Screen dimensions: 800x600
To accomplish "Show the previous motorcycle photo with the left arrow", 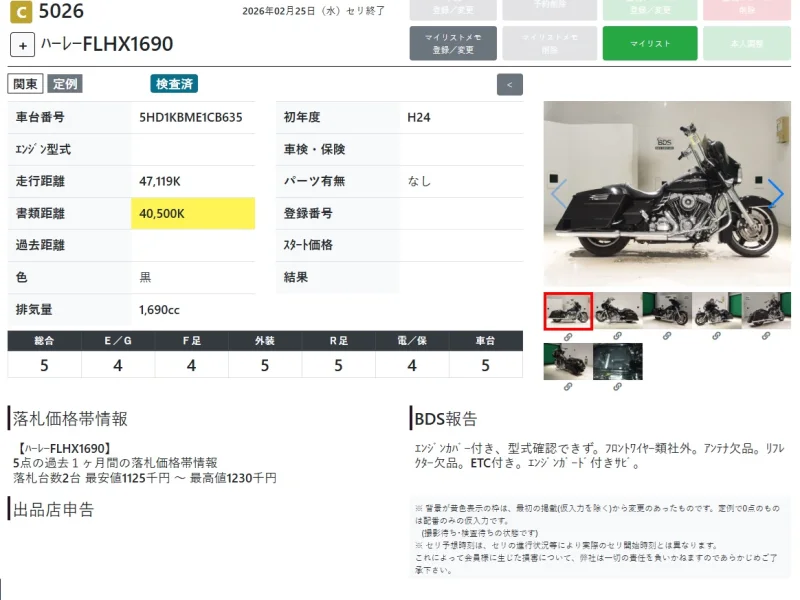I will tap(559, 193).
